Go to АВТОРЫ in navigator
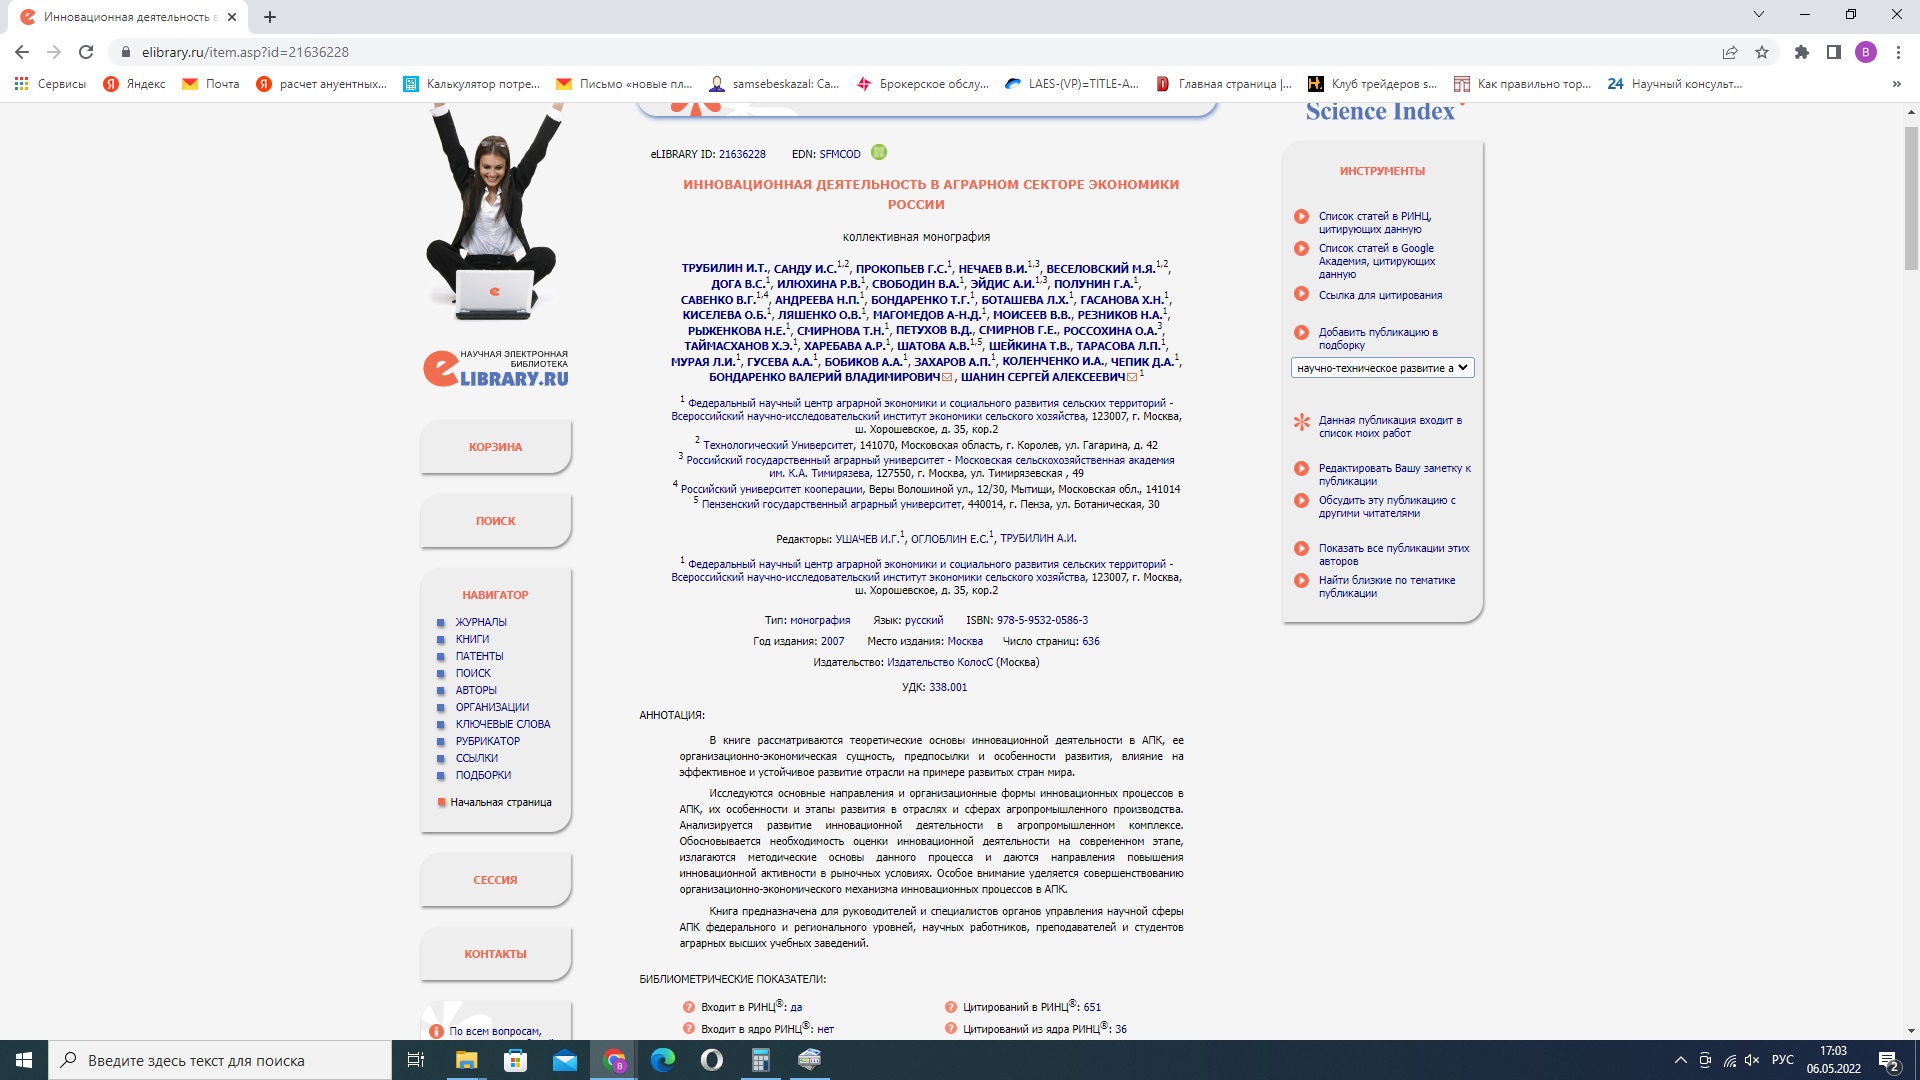1920x1080 pixels. pyautogui.click(x=476, y=690)
